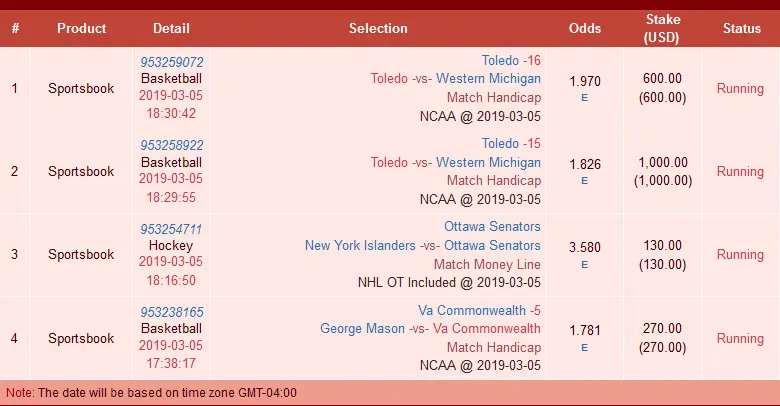The height and width of the screenshot is (406, 780).
Task: Click the Status column header
Action: pyautogui.click(x=741, y=28)
